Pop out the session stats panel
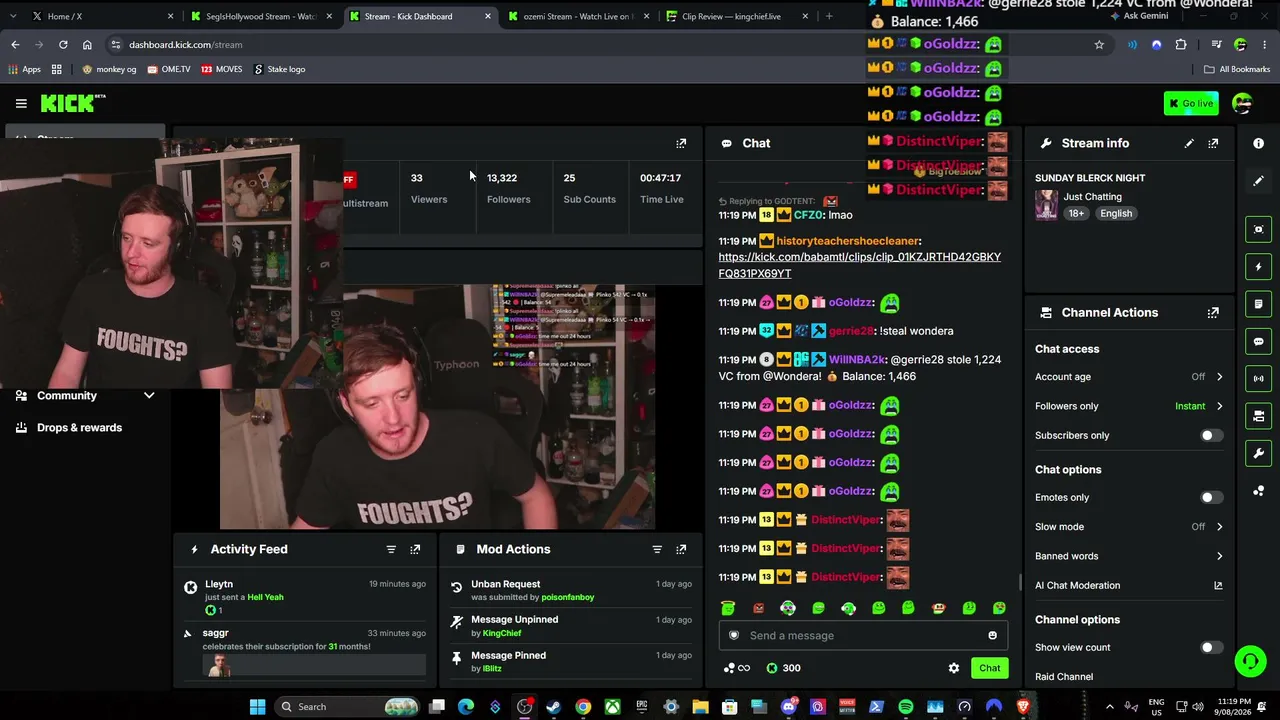The width and height of the screenshot is (1280, 720). click(x=681, y=143)
